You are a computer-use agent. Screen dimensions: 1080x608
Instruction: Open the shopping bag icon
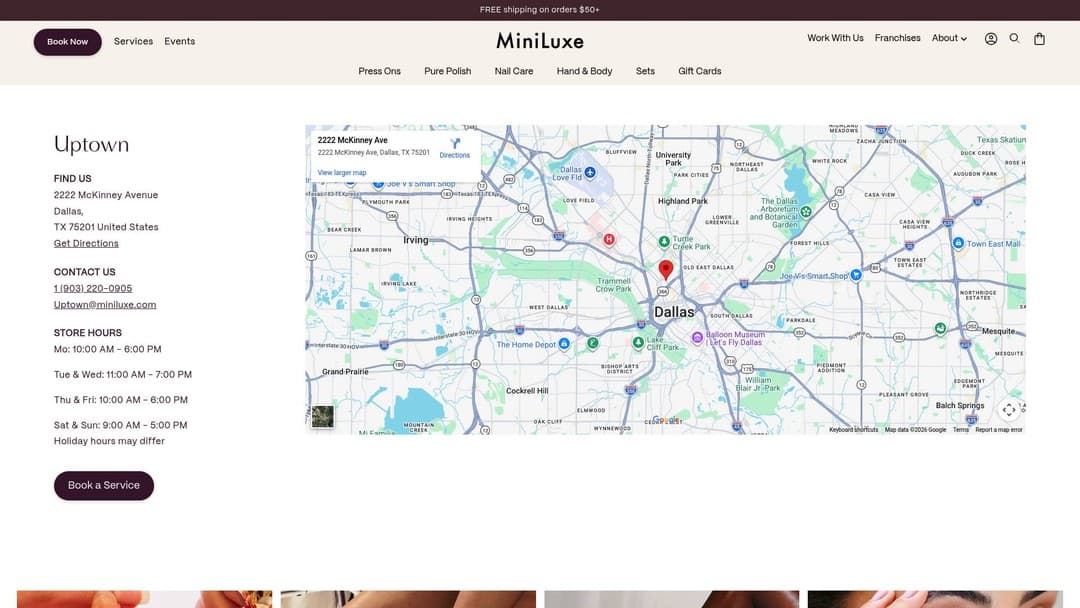[x=1039, y=38]
